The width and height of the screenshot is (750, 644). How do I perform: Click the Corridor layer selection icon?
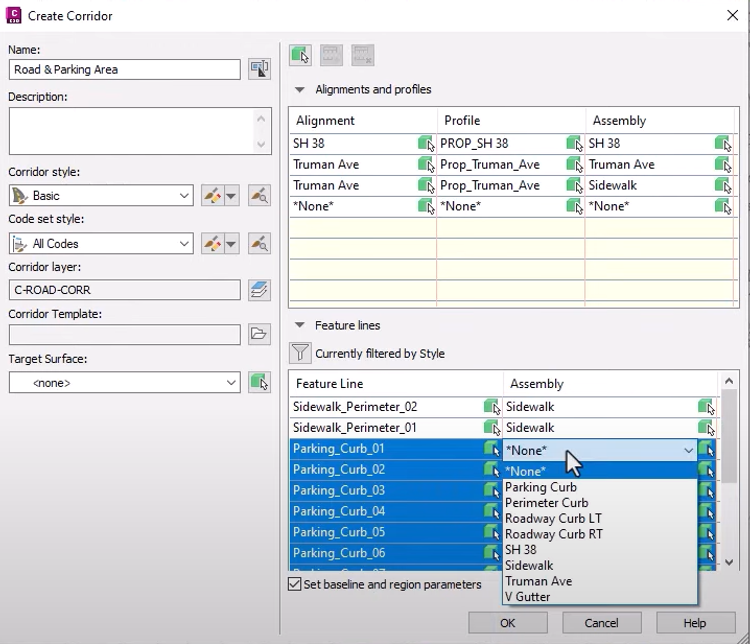[x=260, y=290]
